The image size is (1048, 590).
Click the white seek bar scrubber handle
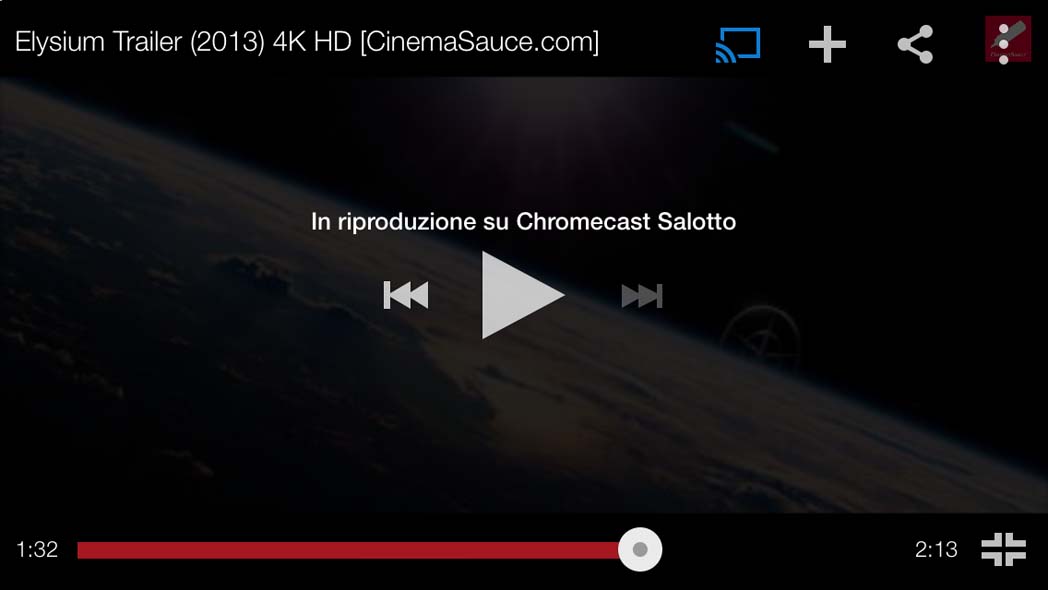(640, 549)
